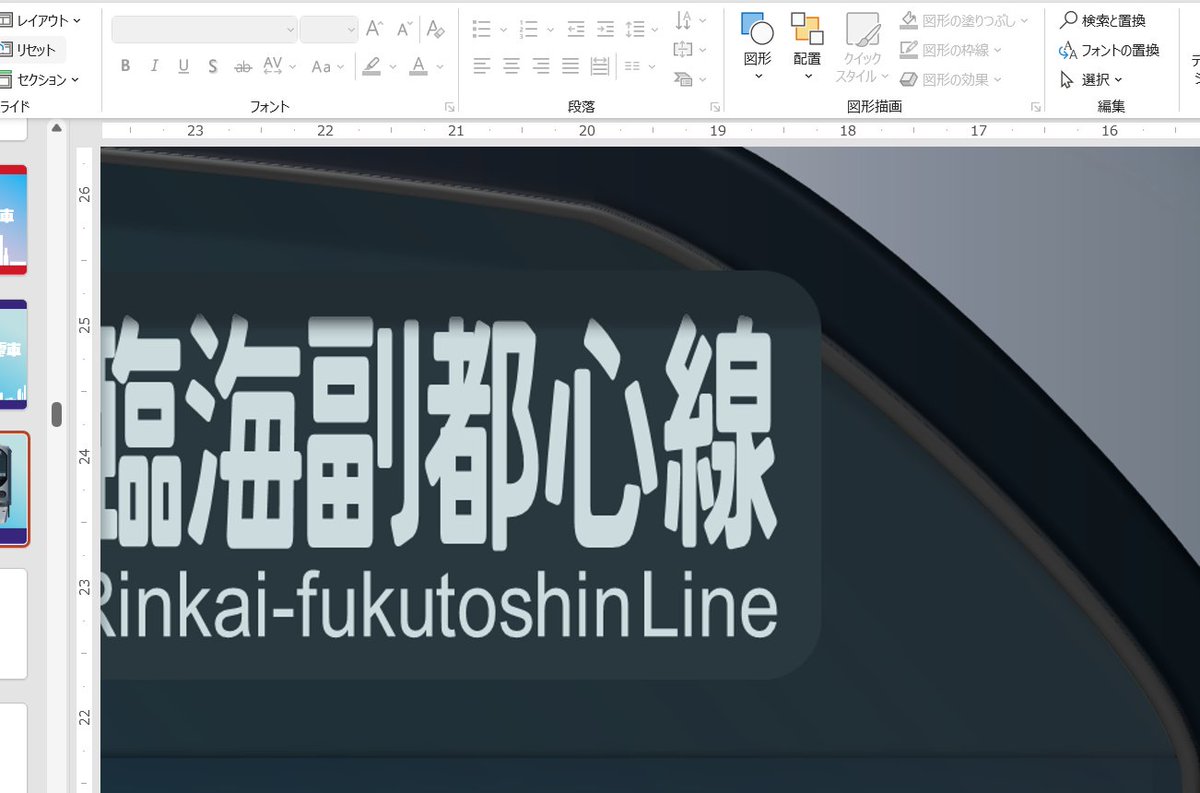Open font dialog launcher
1200x793 pixels.
(x=449, y=106)
